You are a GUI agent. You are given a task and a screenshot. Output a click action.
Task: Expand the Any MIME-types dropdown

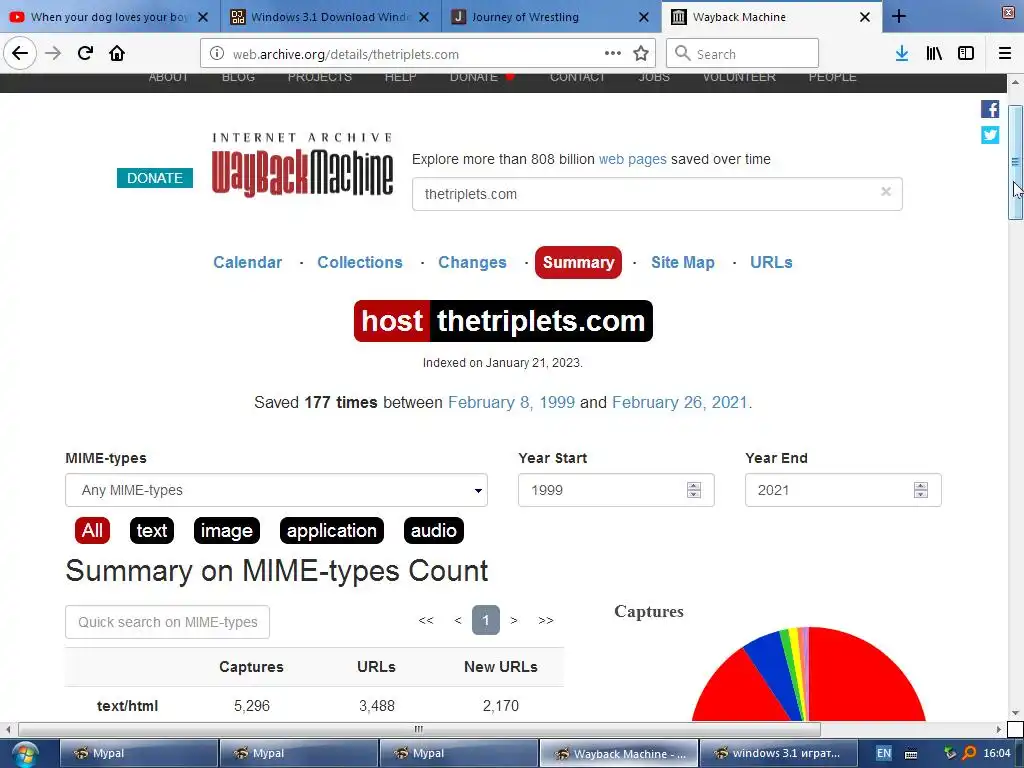(x=276, y=490)
